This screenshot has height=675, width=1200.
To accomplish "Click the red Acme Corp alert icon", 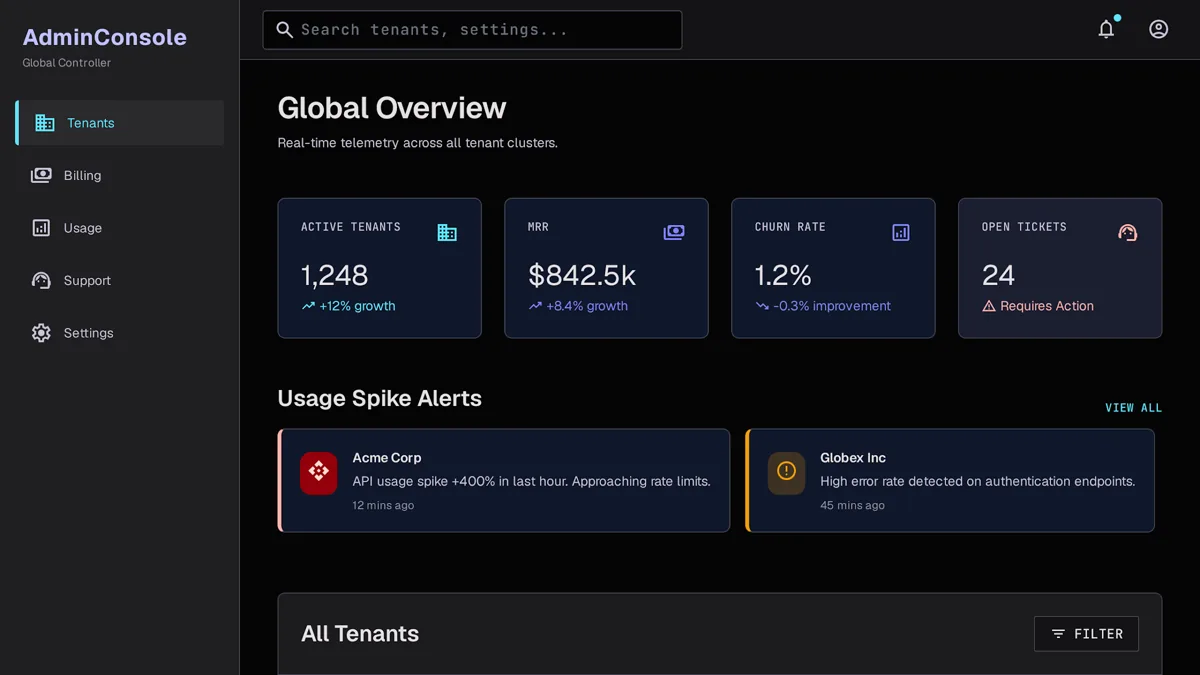I will click(319, 473).
